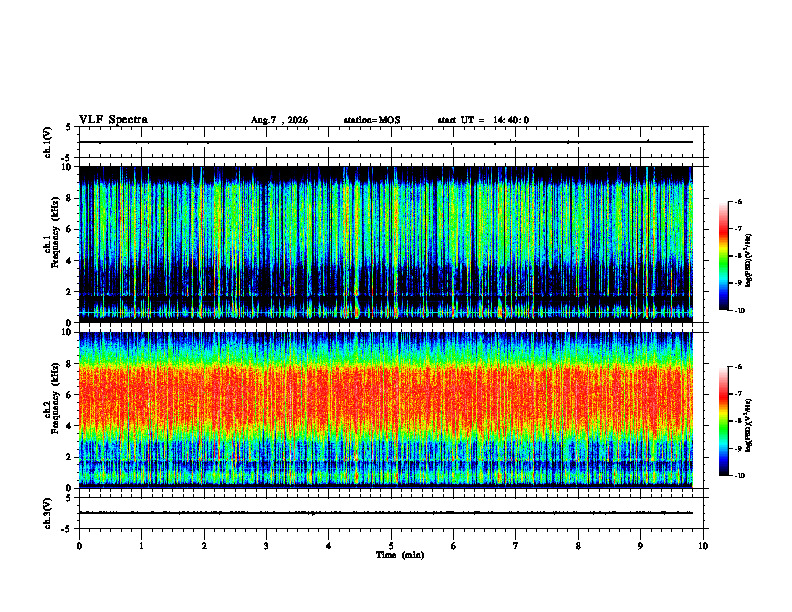Screen dimensions: 792x612
Task: Click the "6" tick on ch.1 frequency axis
Action: click(x=70, y=230)
